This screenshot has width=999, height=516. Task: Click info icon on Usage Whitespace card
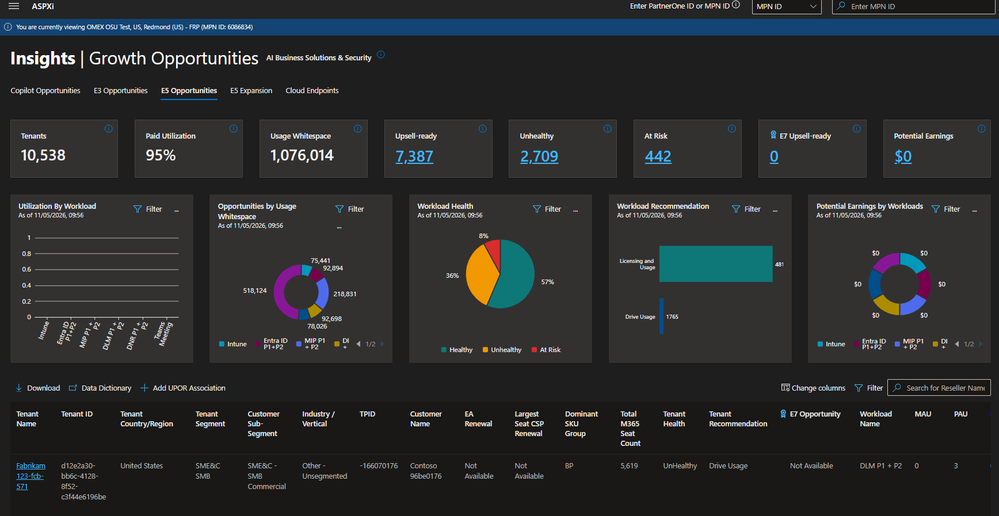click(357, 129)
